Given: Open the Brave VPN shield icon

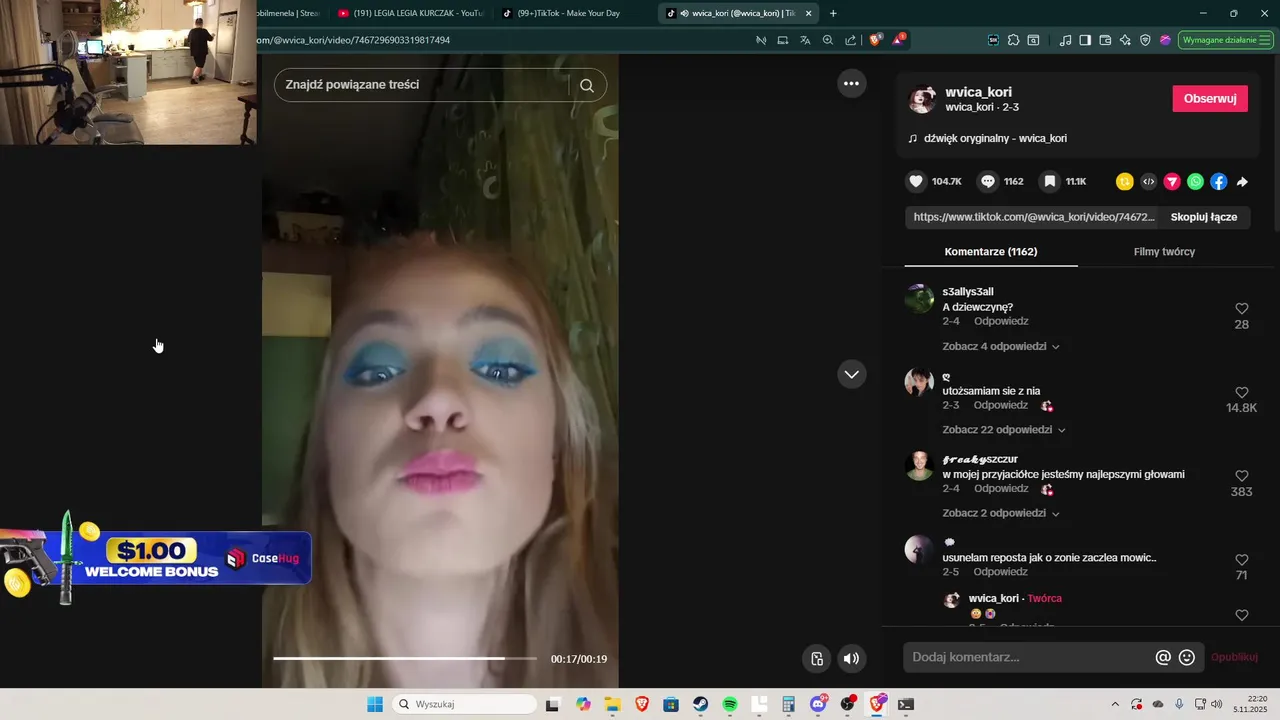Looking at the screenshot, I should [1145, 40].
